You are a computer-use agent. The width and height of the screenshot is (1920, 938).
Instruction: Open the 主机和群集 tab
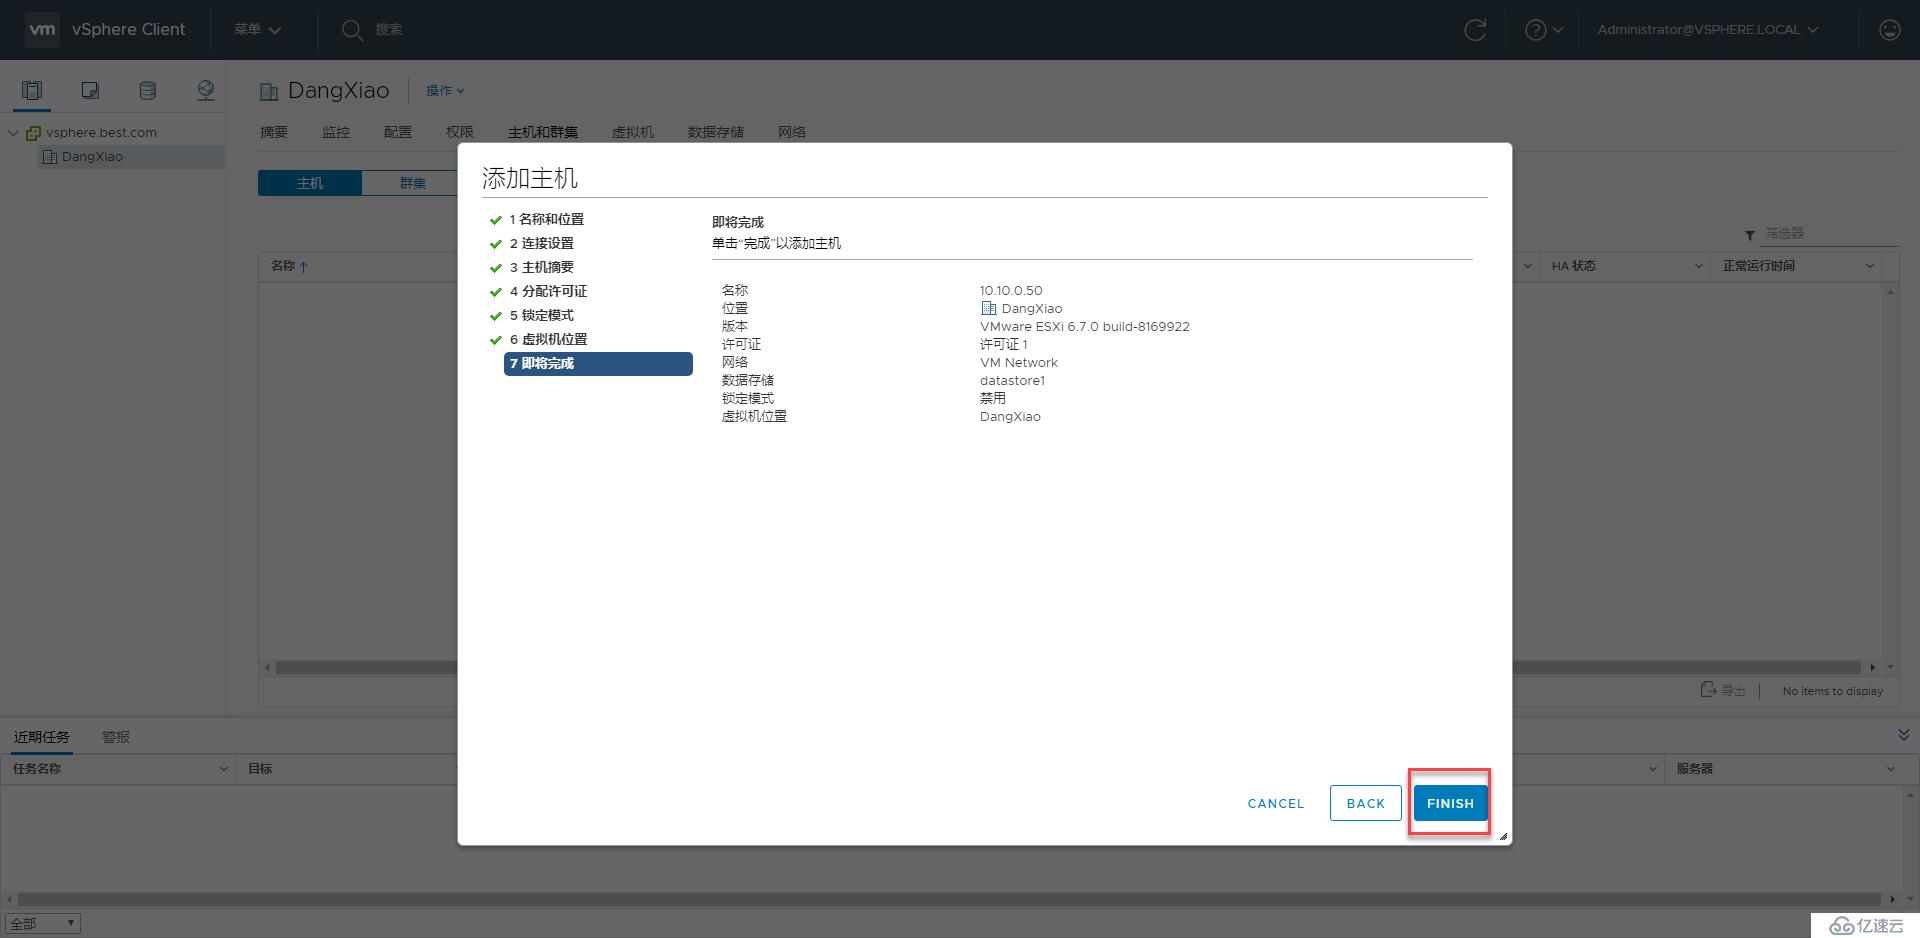[543, 132]
